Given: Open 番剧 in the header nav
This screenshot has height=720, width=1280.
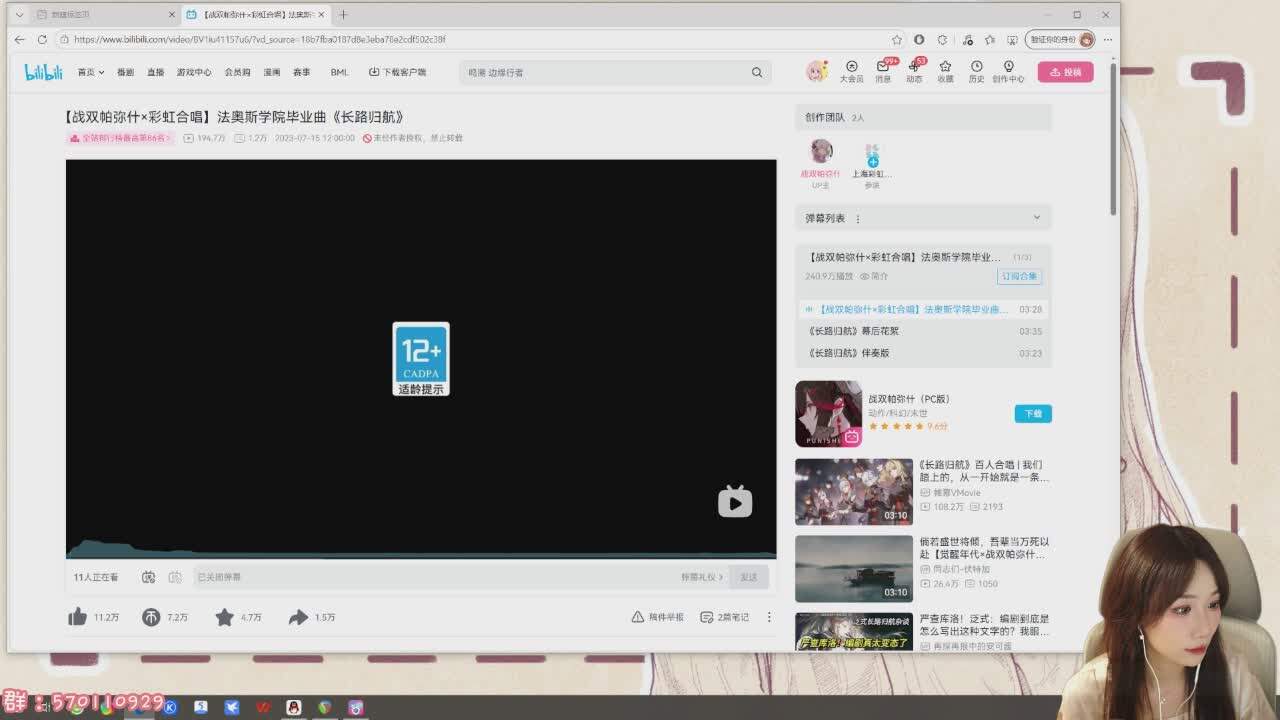Looking at the screenshot, I should pos(125,72).
